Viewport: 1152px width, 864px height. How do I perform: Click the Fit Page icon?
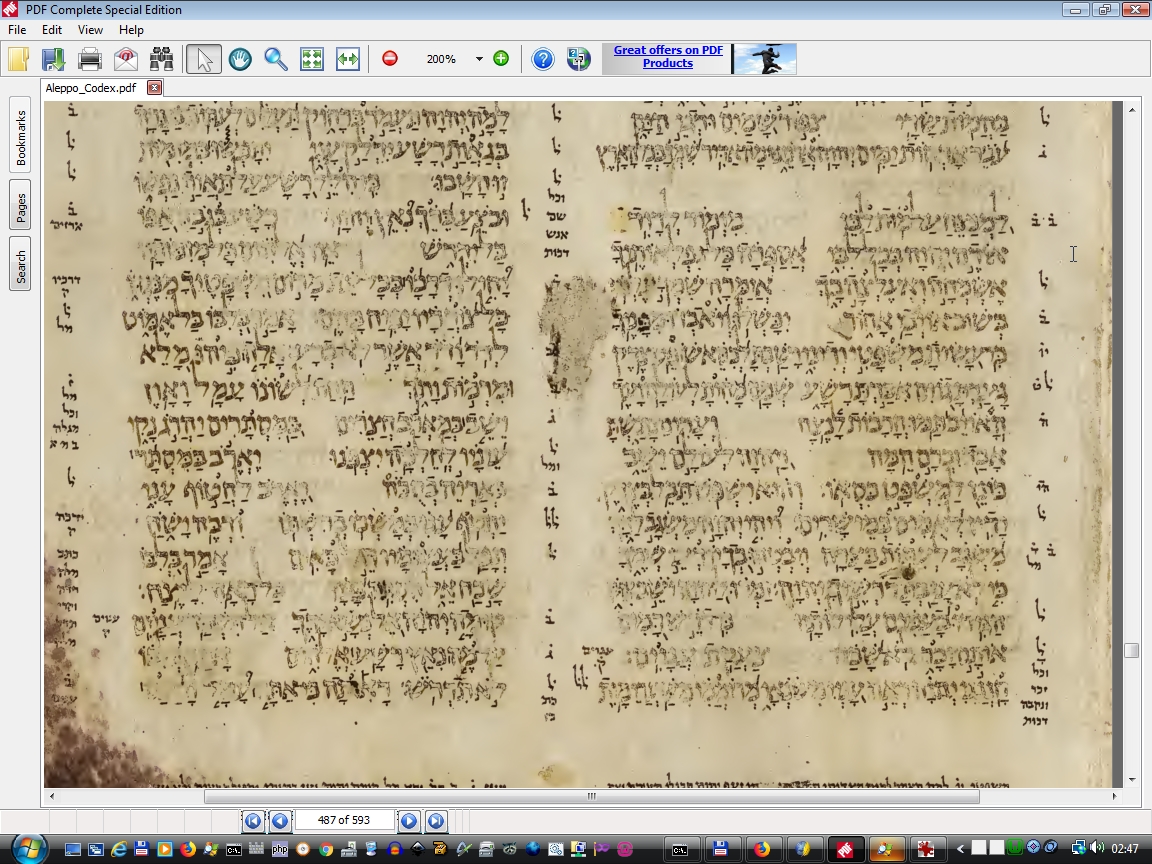tap(312, 59)
